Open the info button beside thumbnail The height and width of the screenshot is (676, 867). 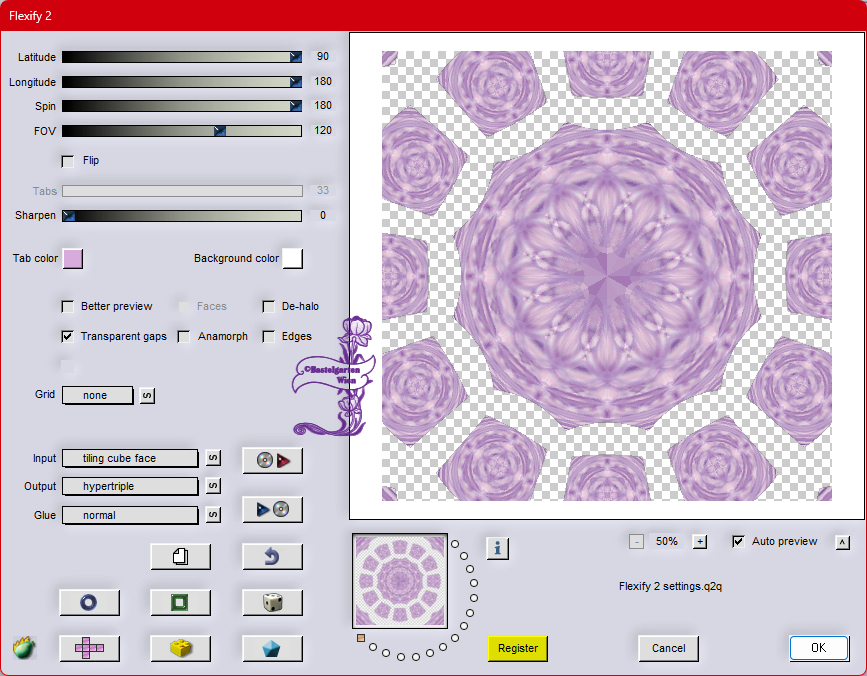[497, 547]
